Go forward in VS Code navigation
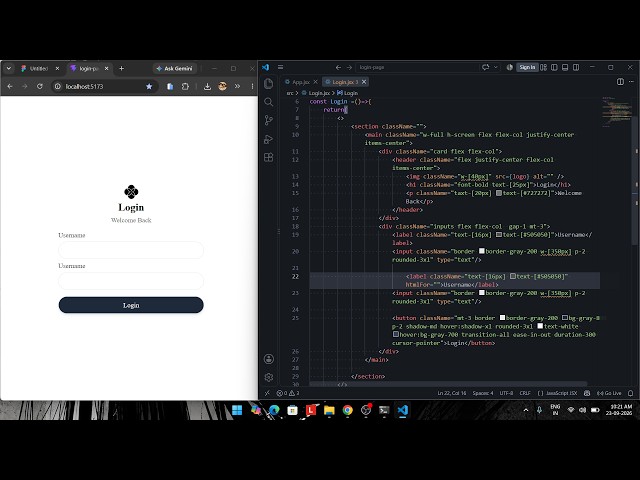640x480 pixels. point(349,67)
